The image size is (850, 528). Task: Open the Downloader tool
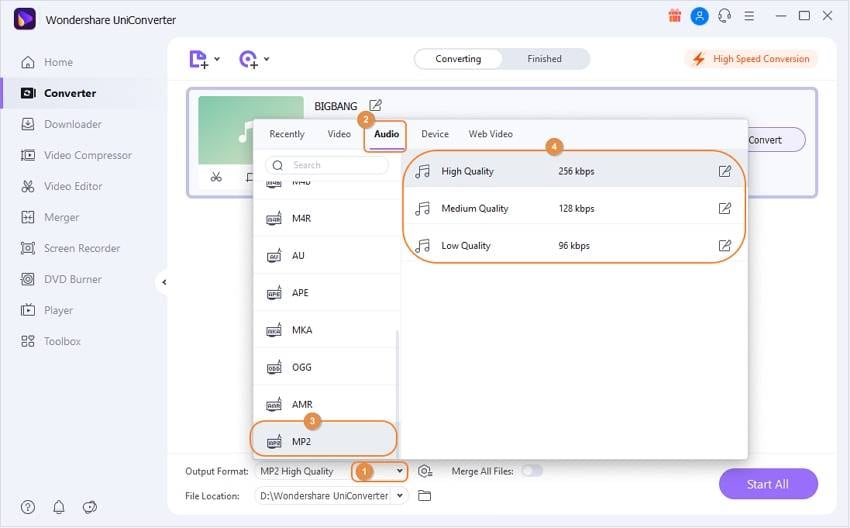[61, 124]
